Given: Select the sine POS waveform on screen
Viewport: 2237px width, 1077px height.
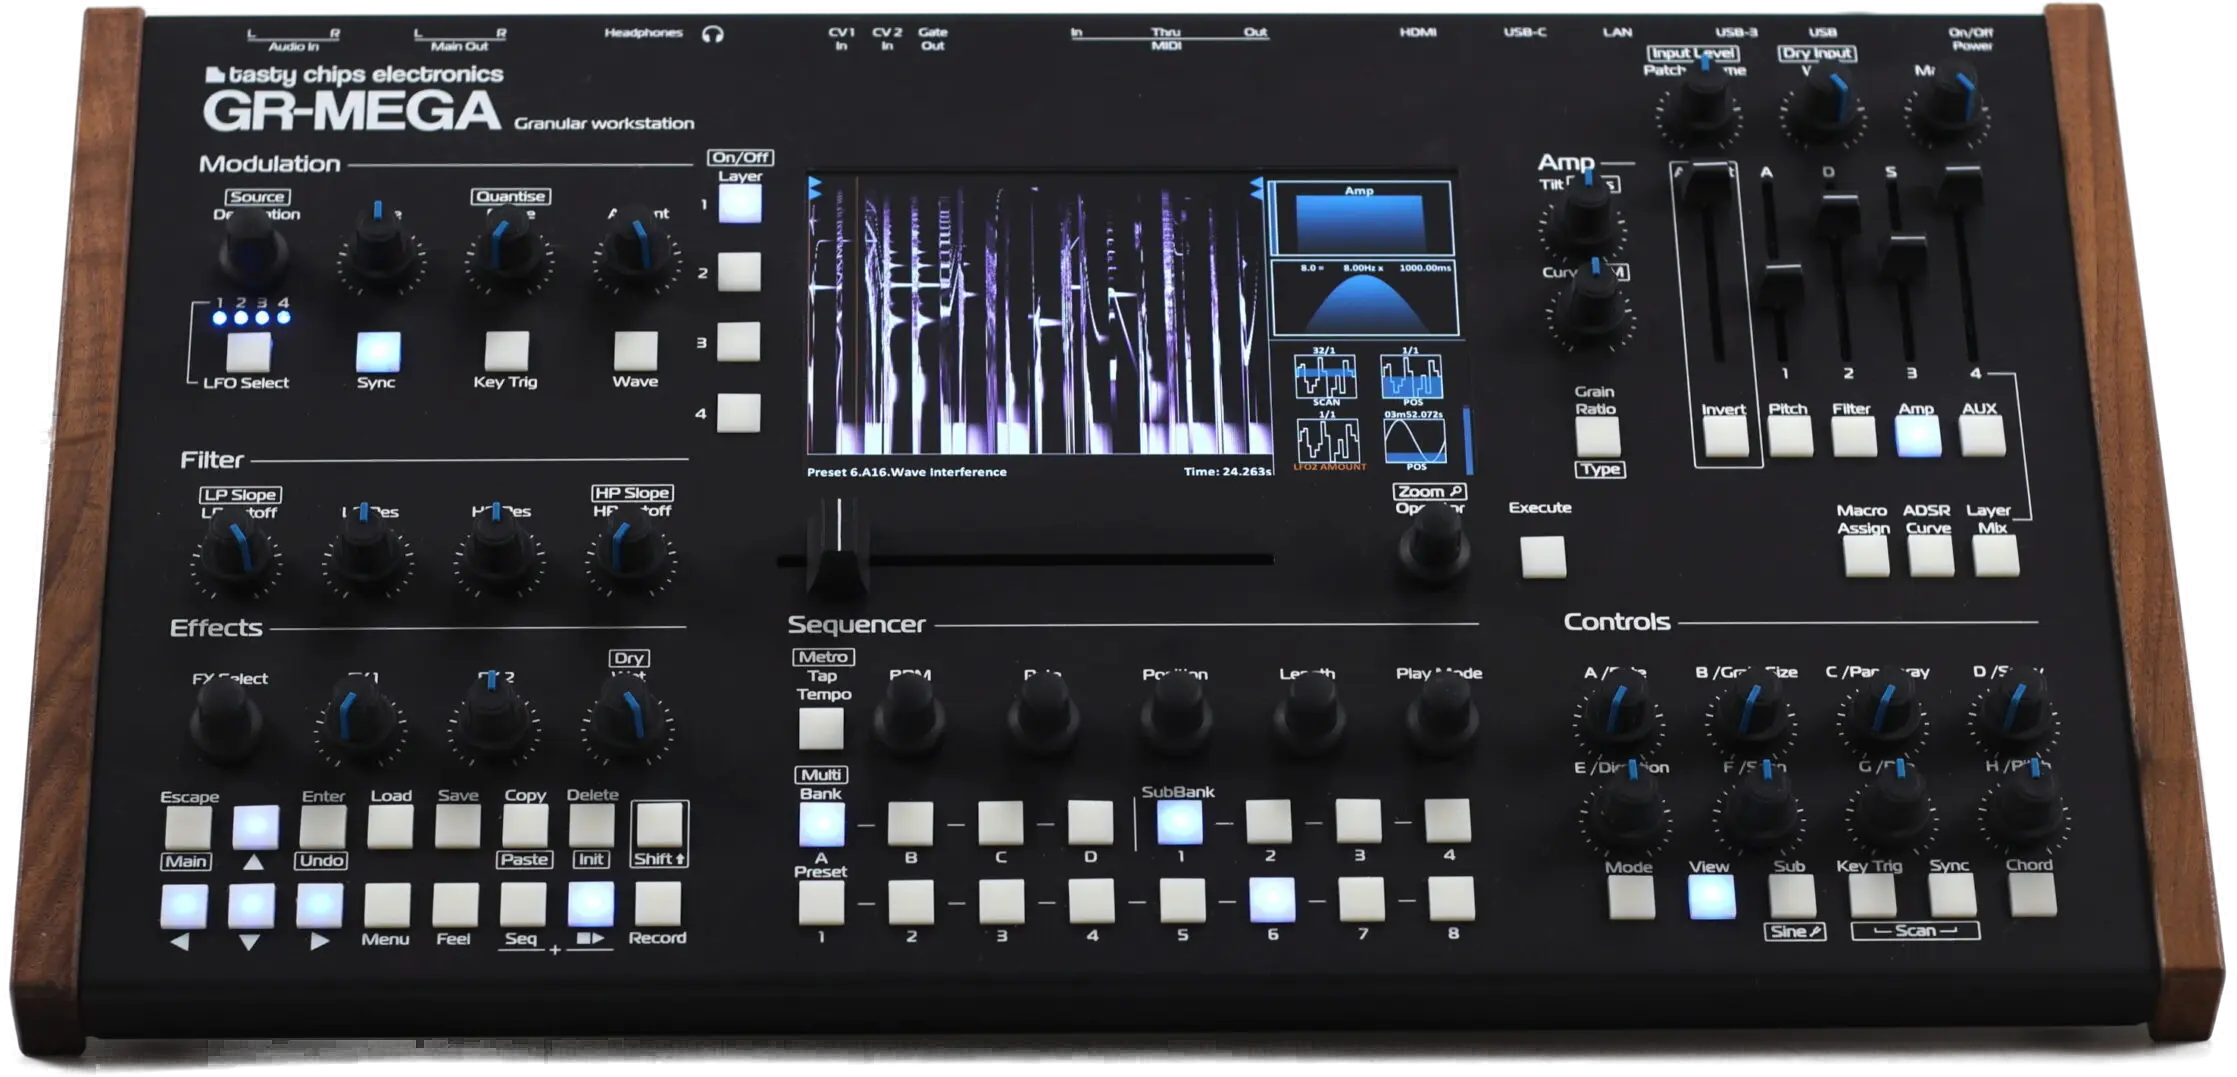Looking at the screenshot, I should coord(1415,441).
